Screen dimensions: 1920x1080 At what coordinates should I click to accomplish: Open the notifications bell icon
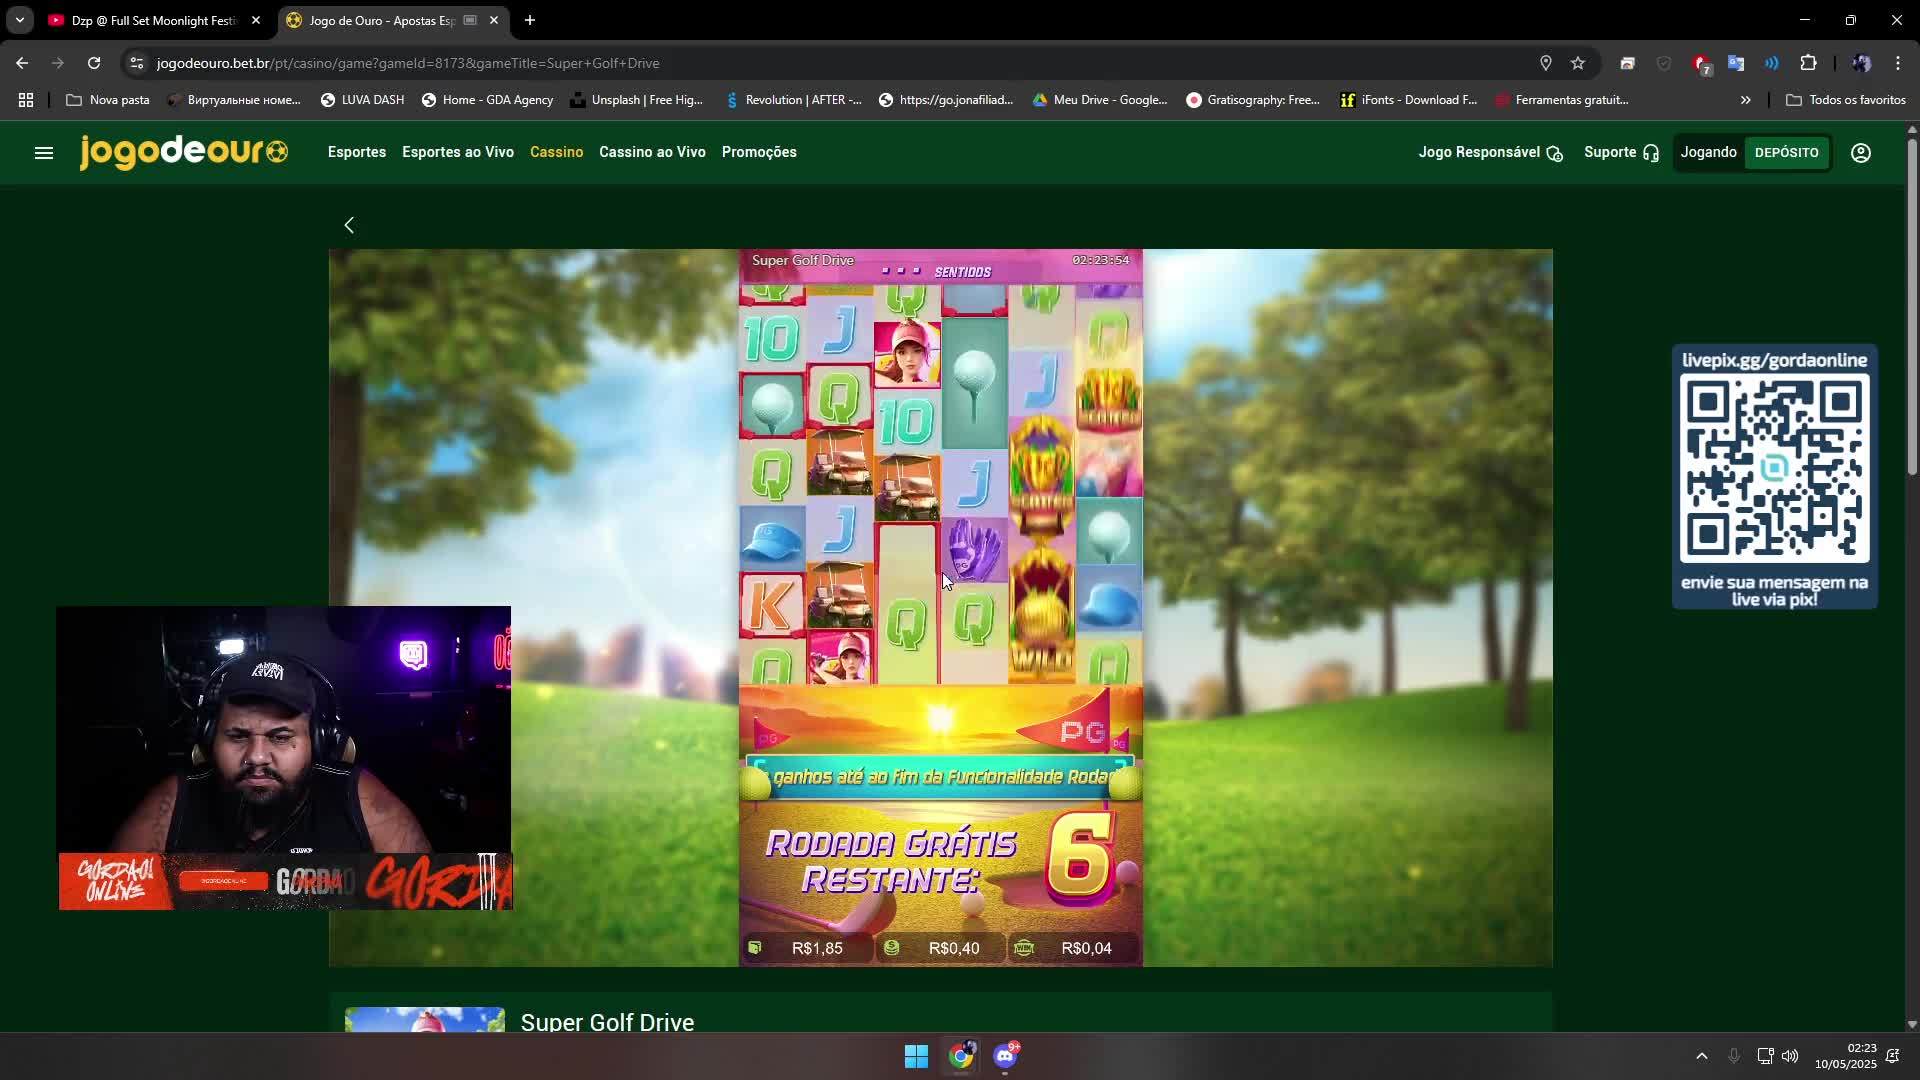pos(1893,1056)
